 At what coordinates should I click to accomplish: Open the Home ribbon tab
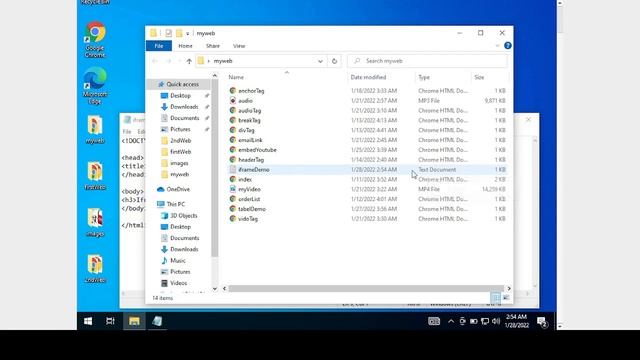click(x=185, y=46)
